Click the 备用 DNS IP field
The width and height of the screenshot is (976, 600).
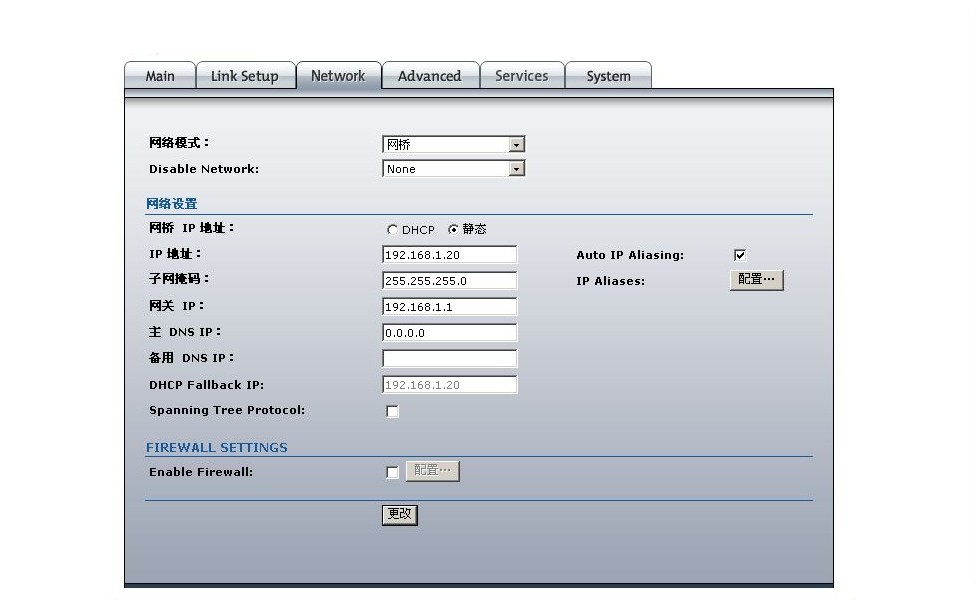coord(449,358)
